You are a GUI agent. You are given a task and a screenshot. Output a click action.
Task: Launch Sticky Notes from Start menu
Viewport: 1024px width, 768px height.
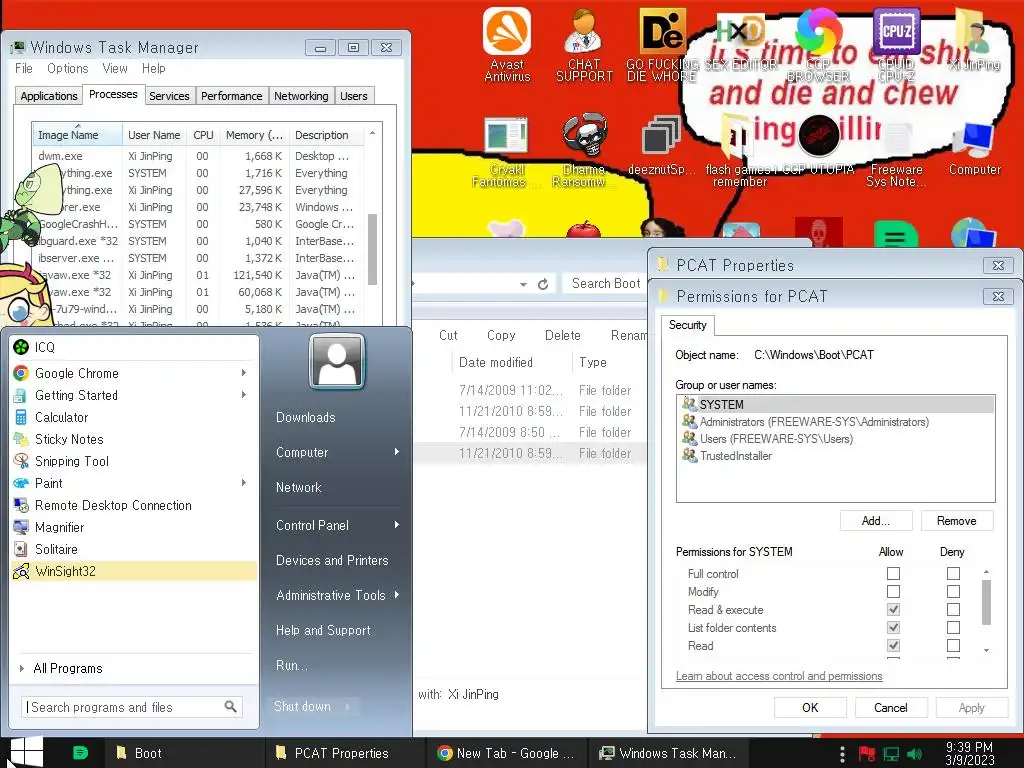point(134,439)
